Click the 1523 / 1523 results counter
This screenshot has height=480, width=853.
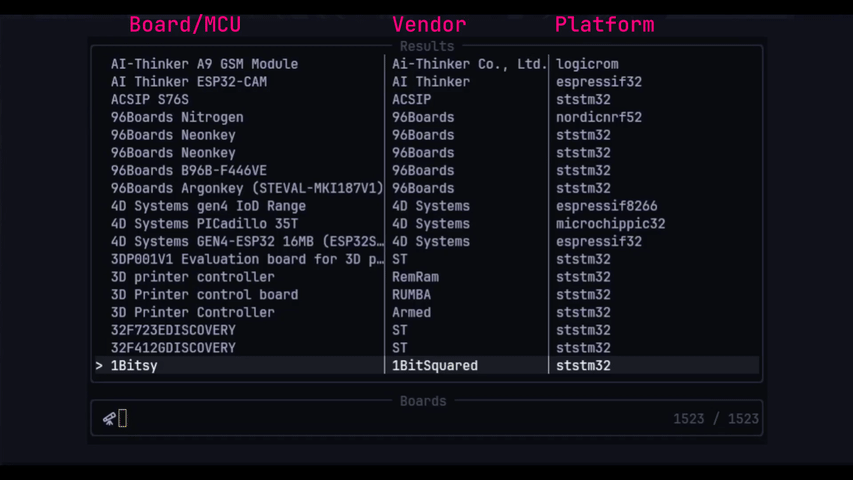coord(716,419)
